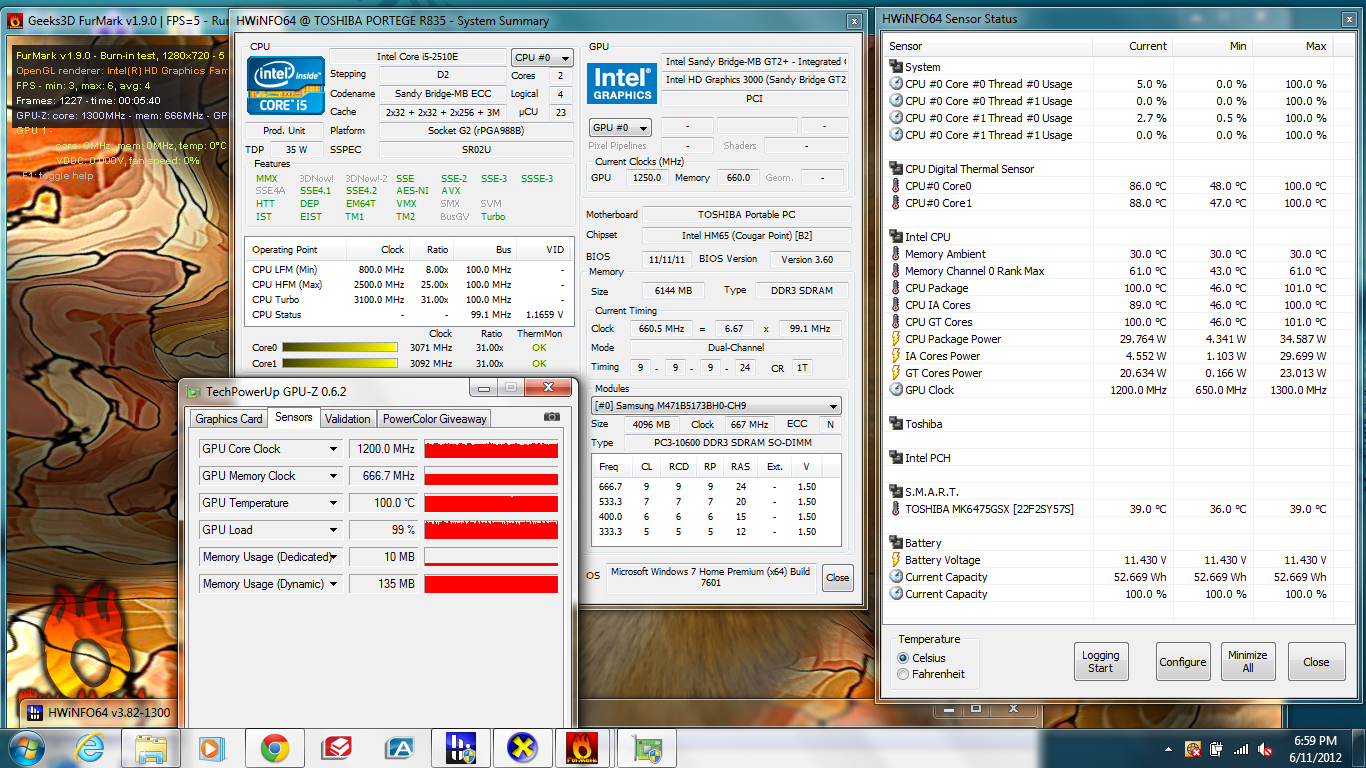The height and width of the screenshot is (768, 1366).
Task: Click the Intel Graphics logo
Action: [621, 83]
